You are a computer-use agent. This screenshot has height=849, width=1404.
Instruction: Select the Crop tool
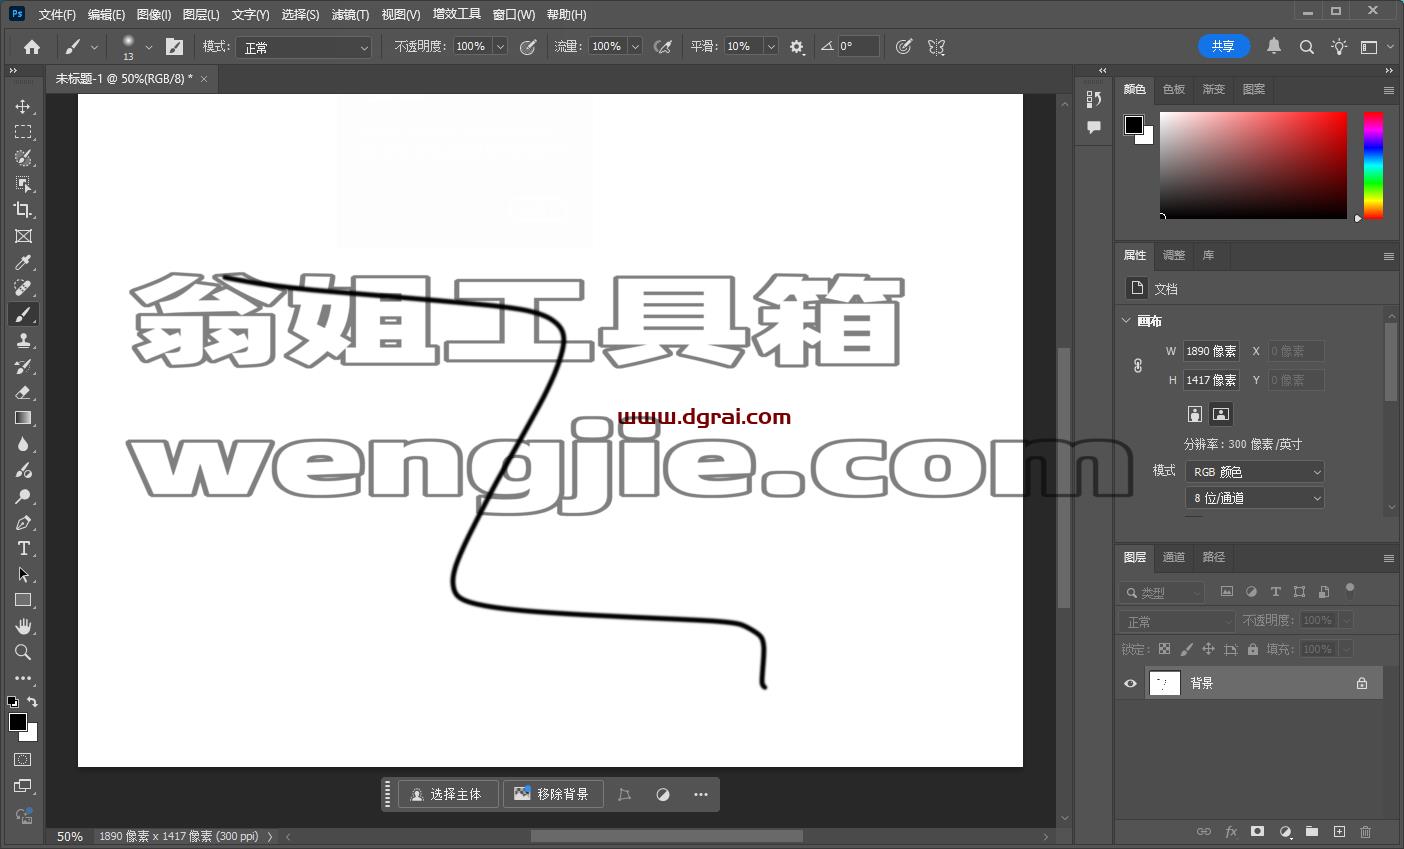pyautogui.click(x=23, y=210)
